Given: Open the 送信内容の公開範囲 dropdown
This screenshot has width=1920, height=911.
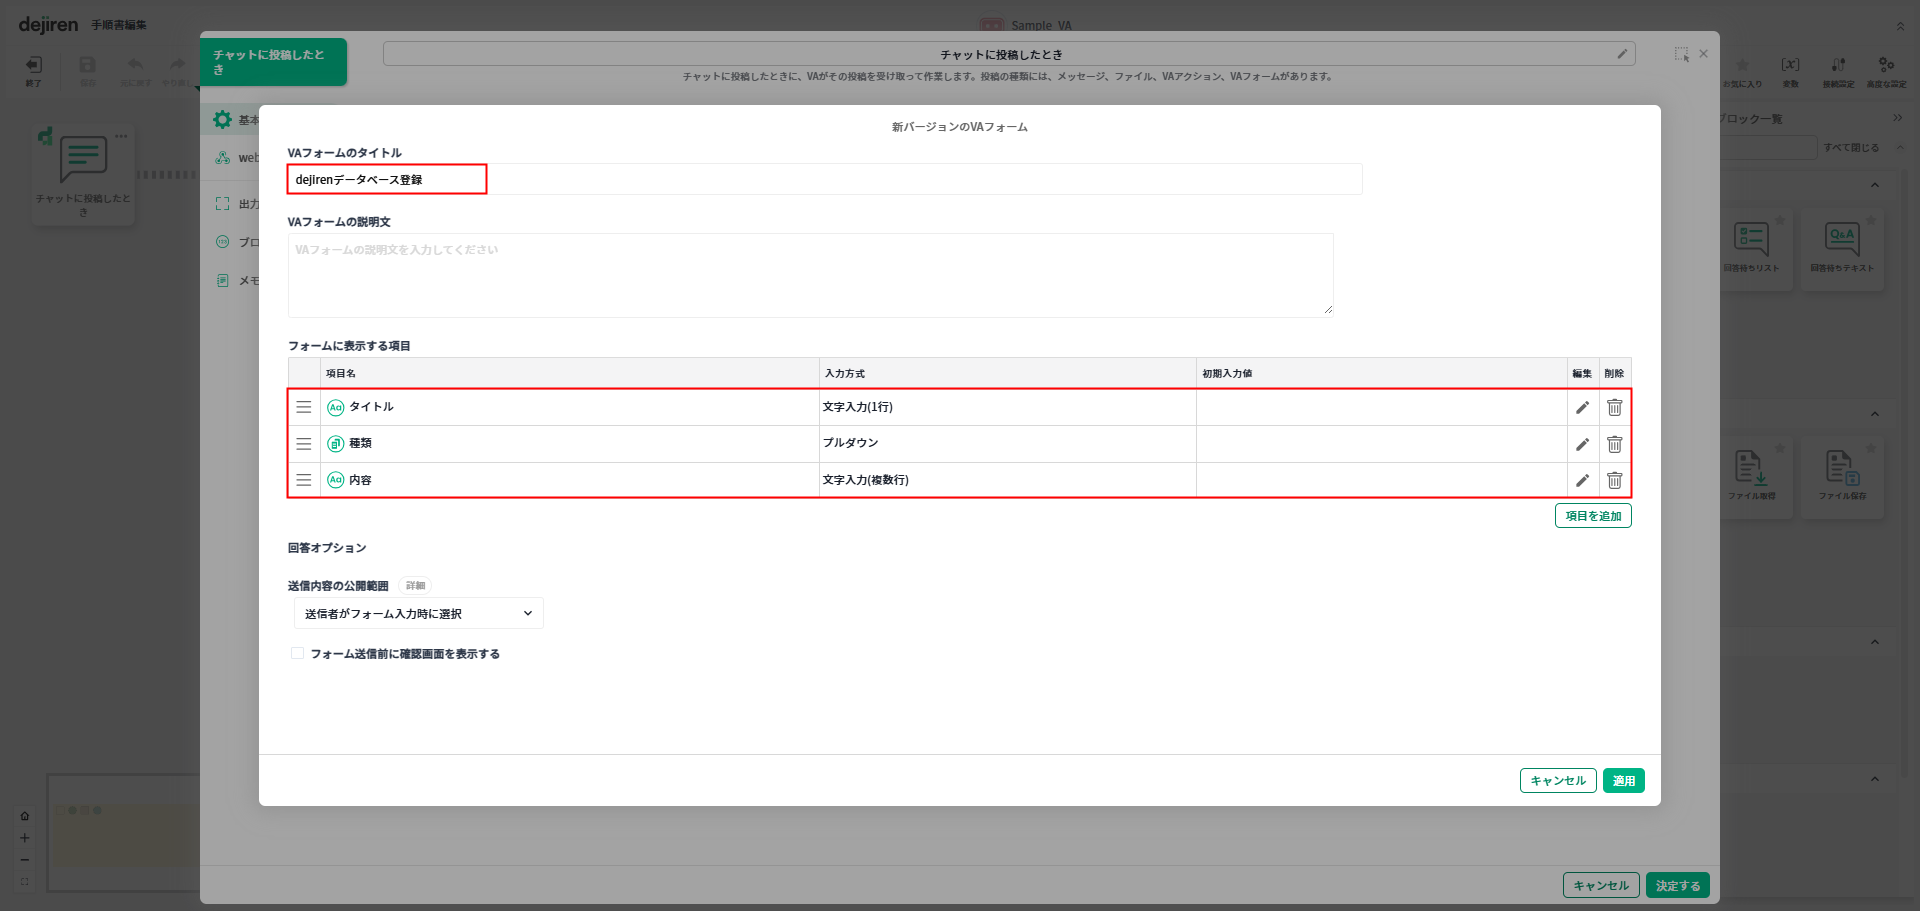Looking at the screenshot, I should 418,613.
